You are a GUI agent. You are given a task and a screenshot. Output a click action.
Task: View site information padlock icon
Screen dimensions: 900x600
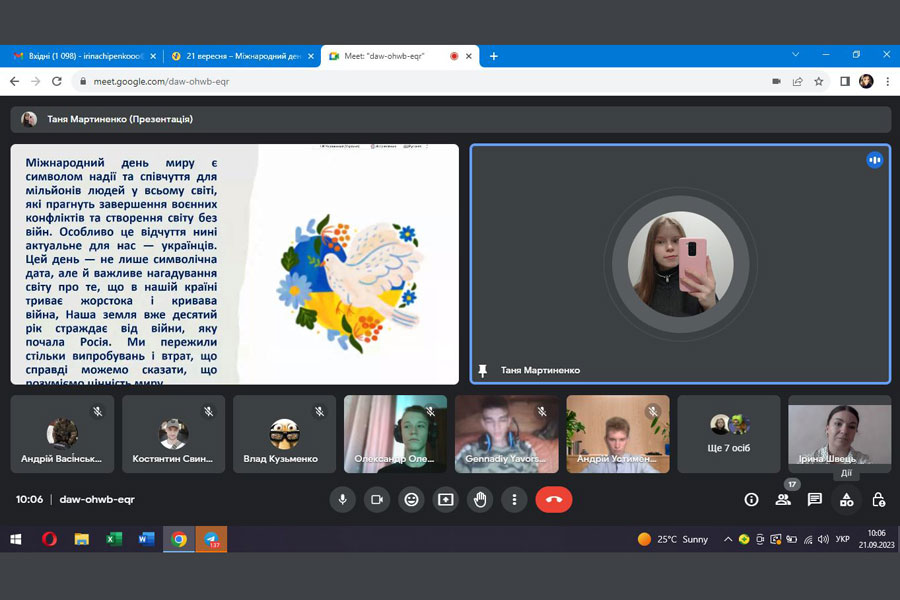coord(83,82)
